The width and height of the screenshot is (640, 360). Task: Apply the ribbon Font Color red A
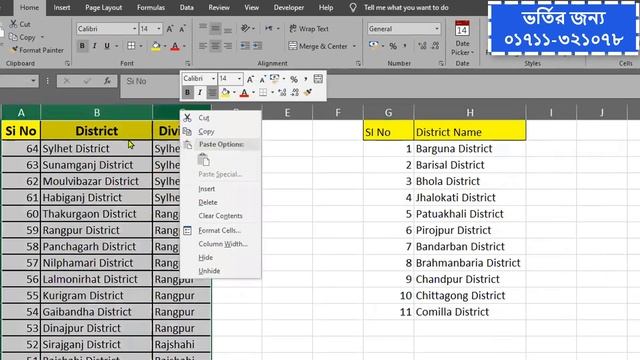[x=175, y=46]
